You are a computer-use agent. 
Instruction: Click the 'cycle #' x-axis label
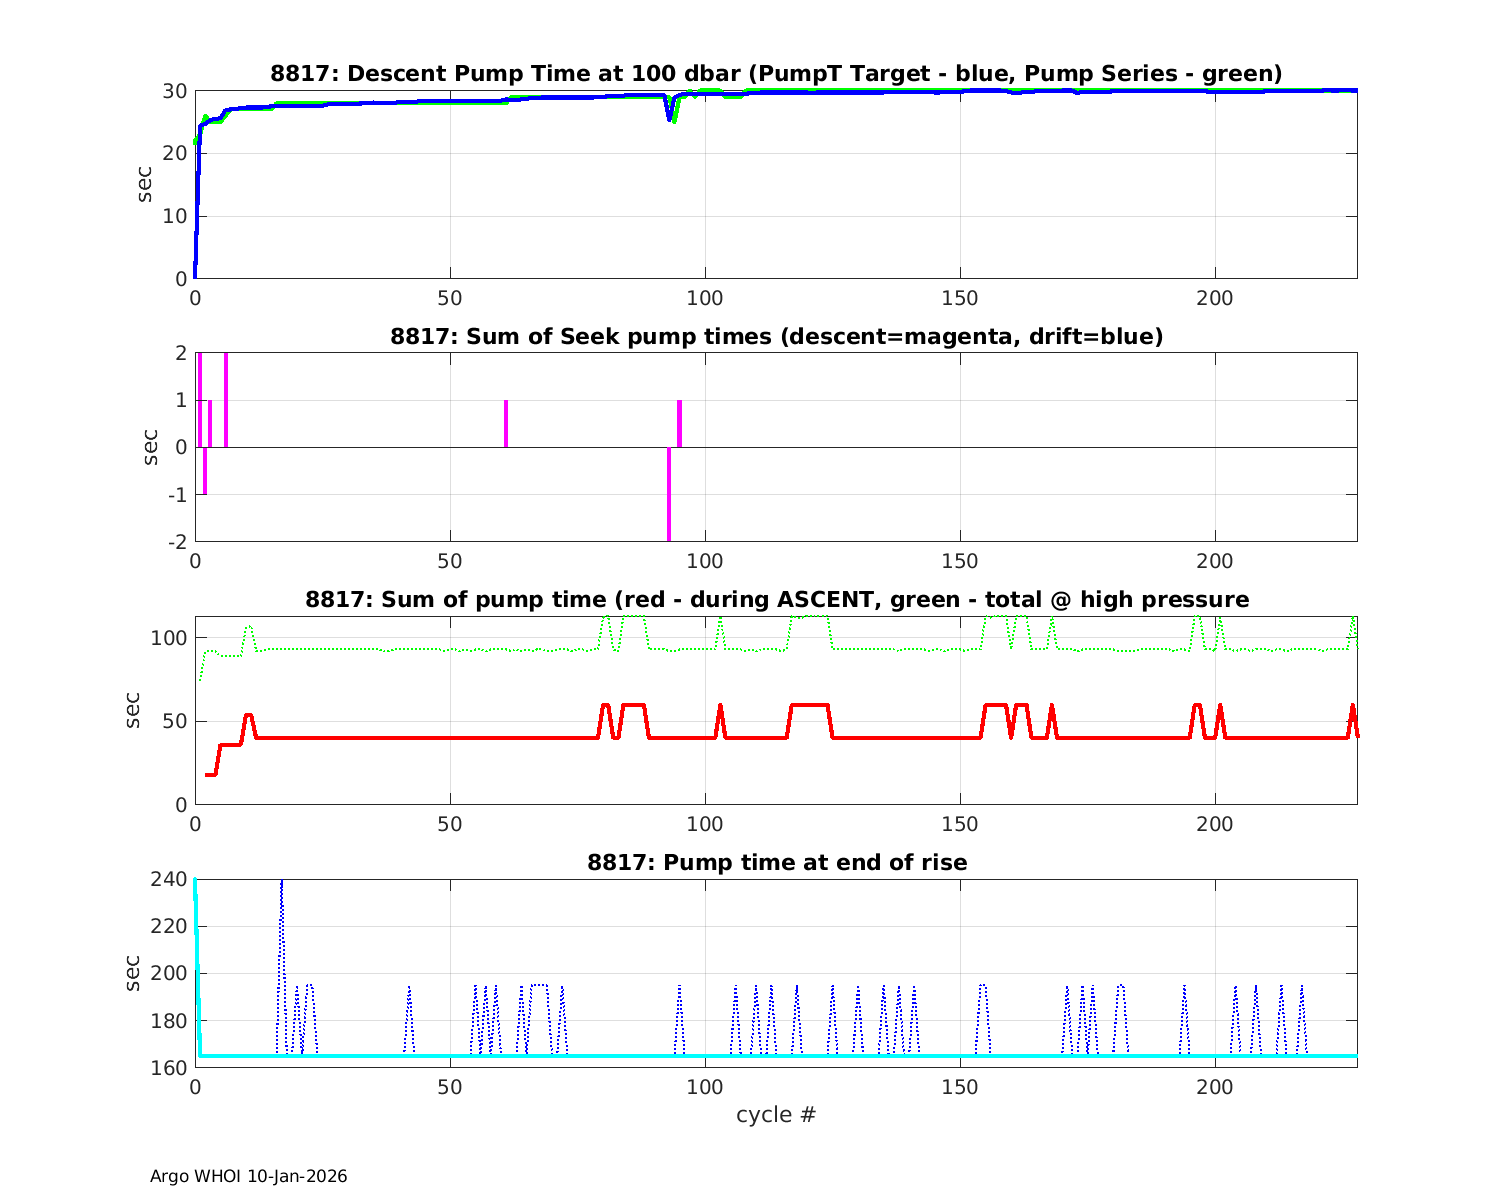coord(776,1114)
